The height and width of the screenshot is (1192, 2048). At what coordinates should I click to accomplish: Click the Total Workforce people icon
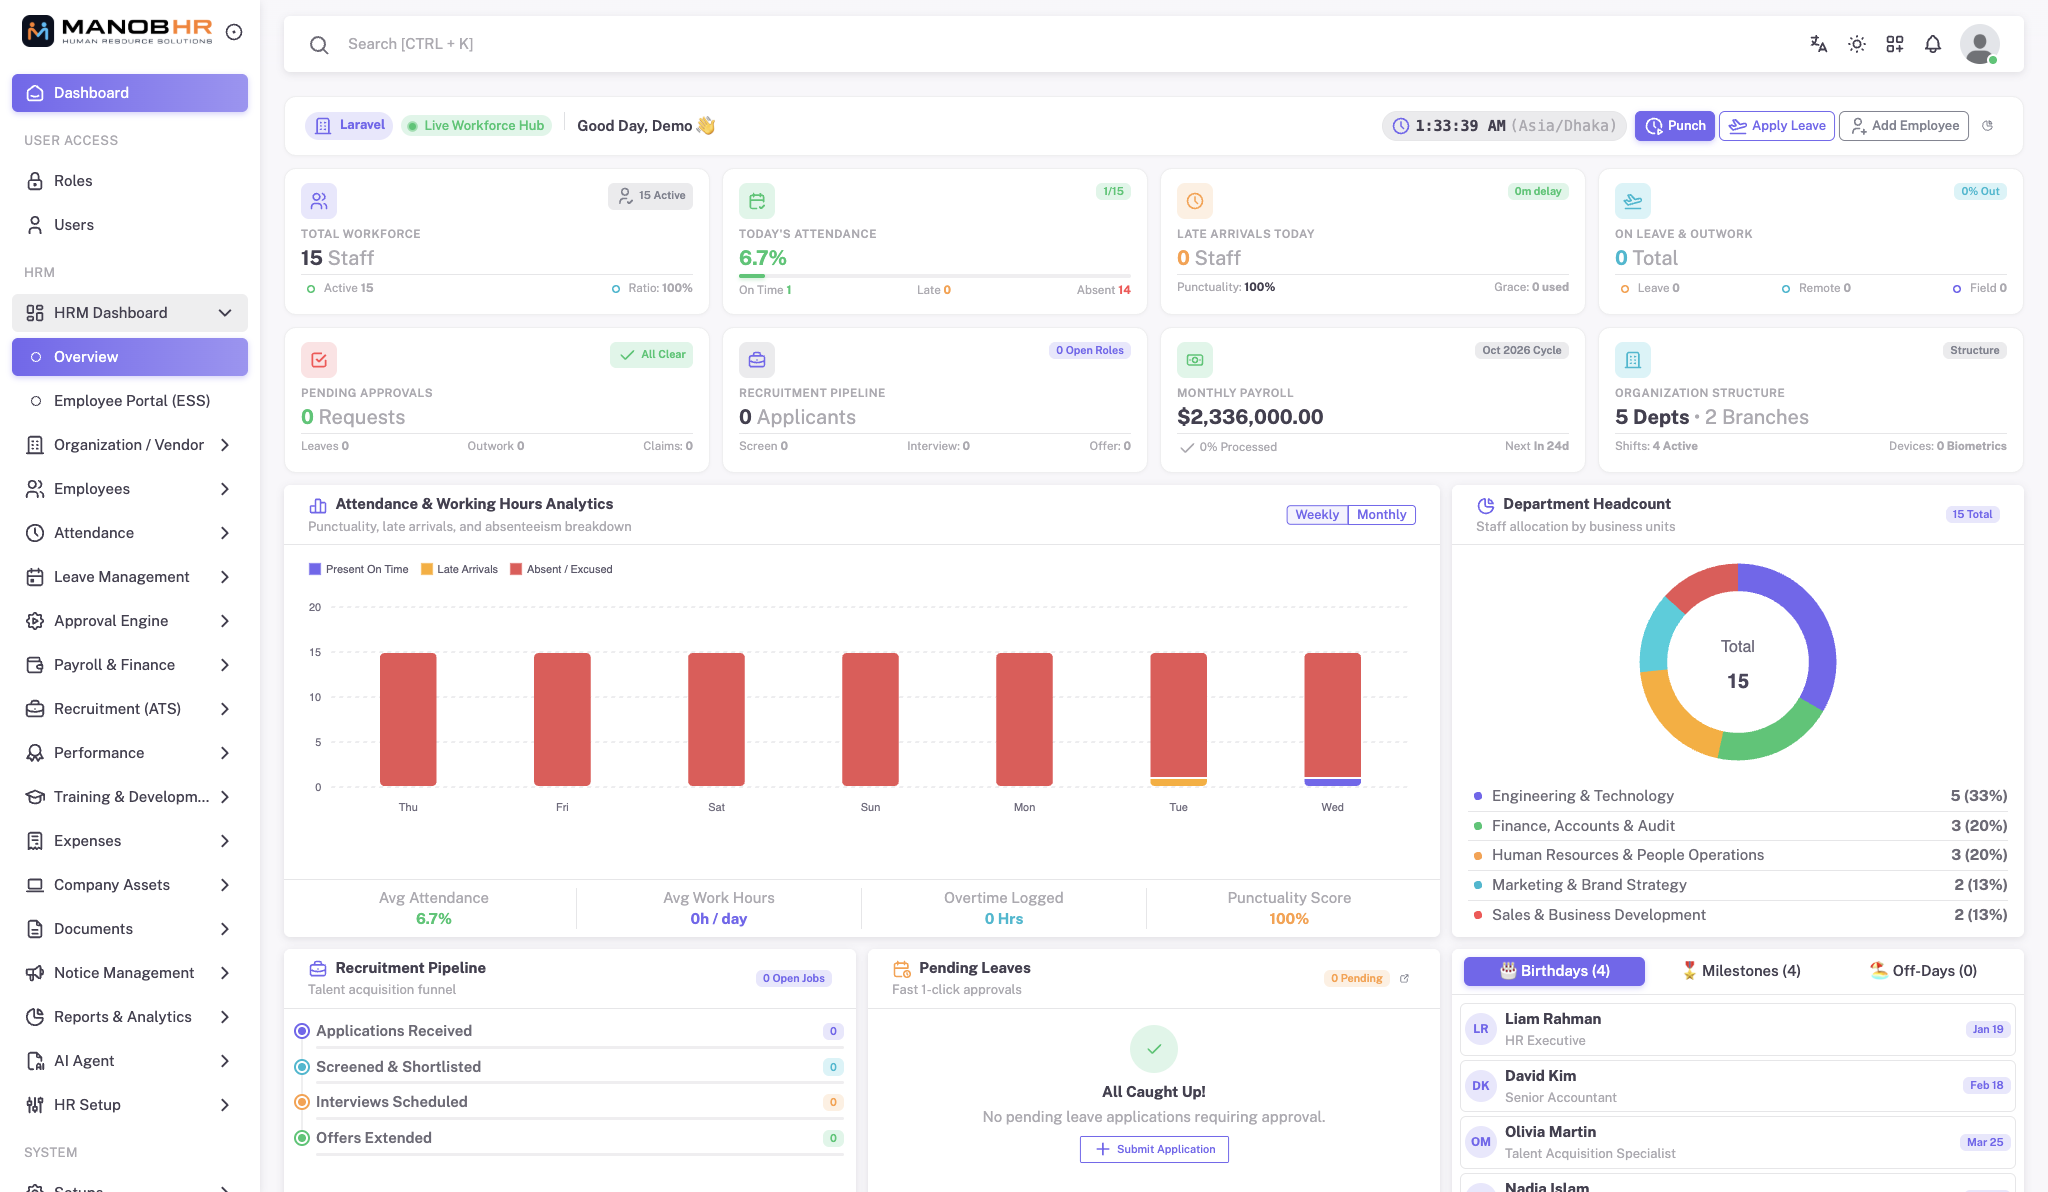319,201
